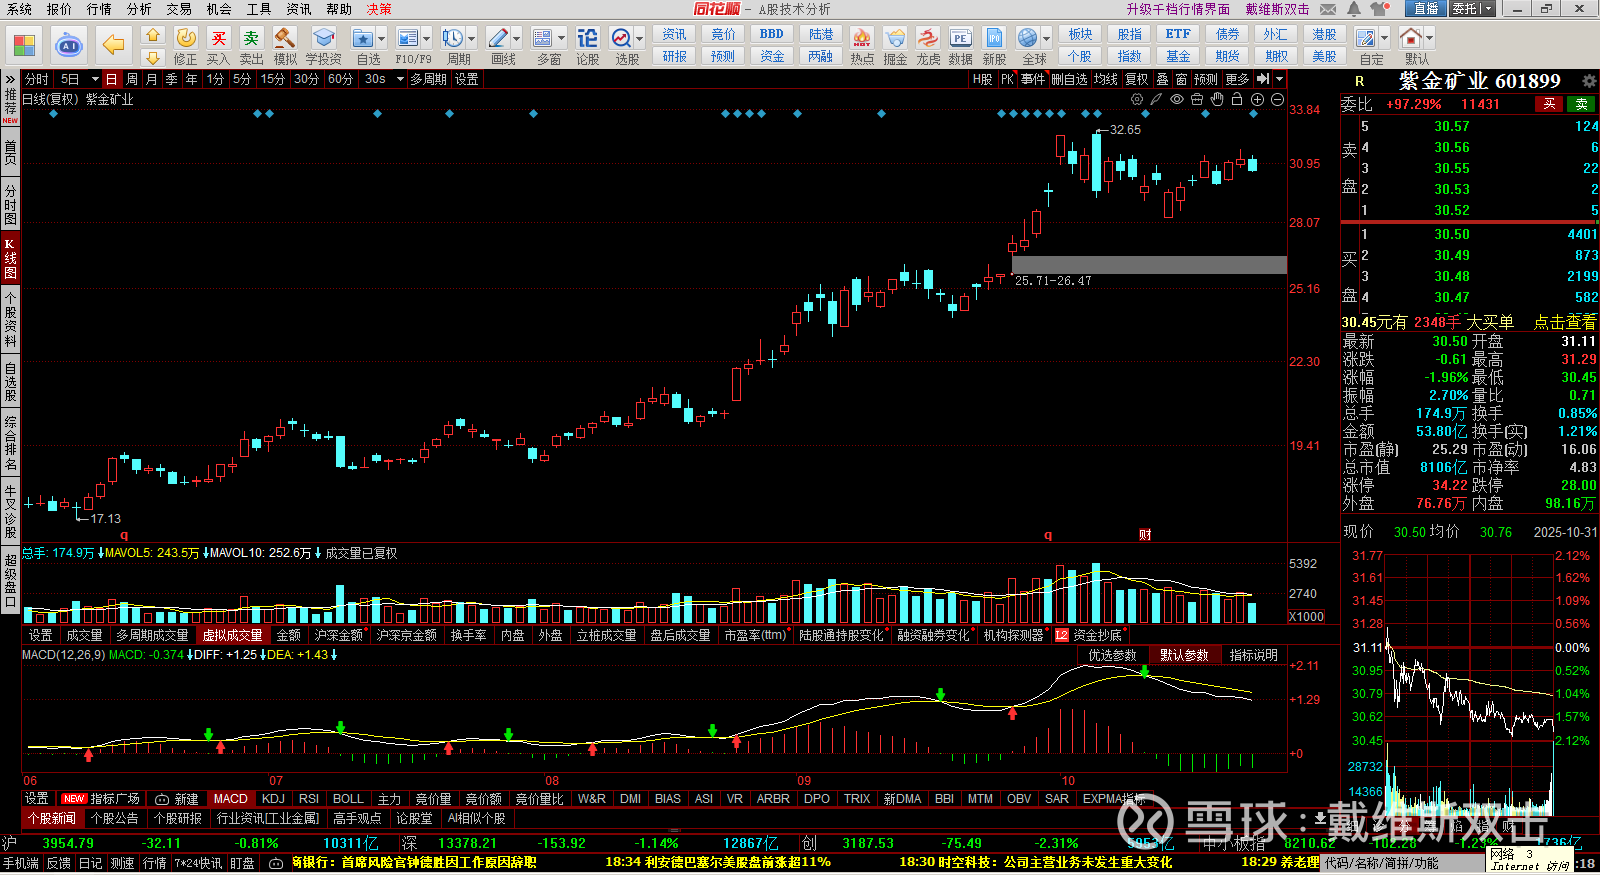Viewport: 1600px width, 875px height.
Task: Open the 系统 menu
Action: [x=19, y=9]
